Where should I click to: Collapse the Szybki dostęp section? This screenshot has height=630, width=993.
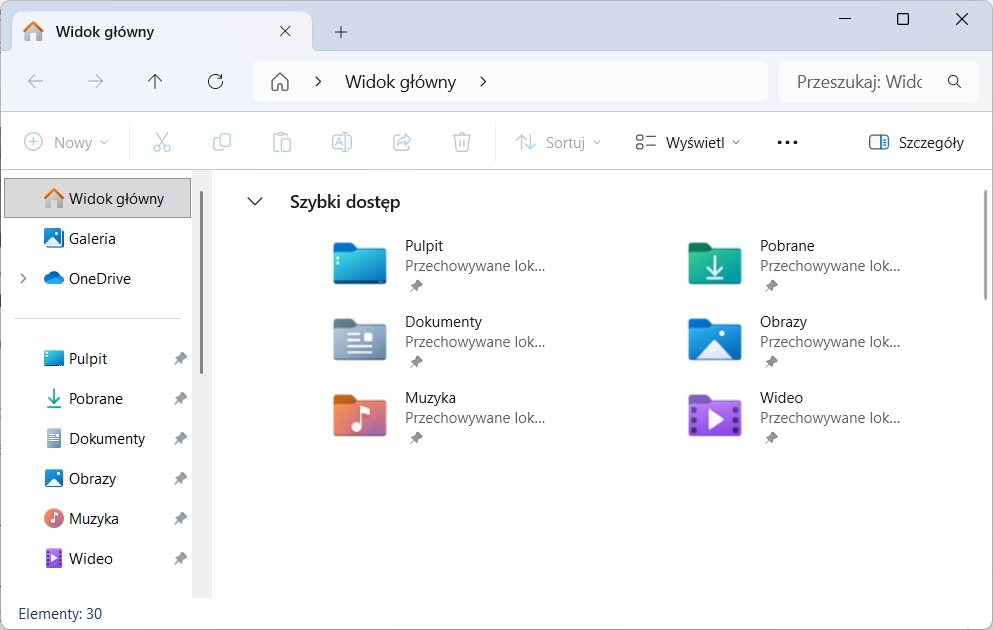[x=255, y=202]
